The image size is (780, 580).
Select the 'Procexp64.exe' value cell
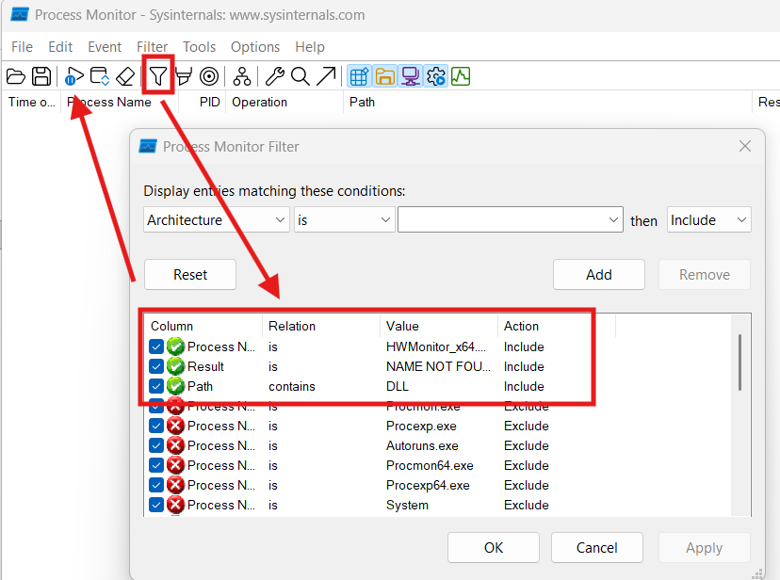coord(428,485)
